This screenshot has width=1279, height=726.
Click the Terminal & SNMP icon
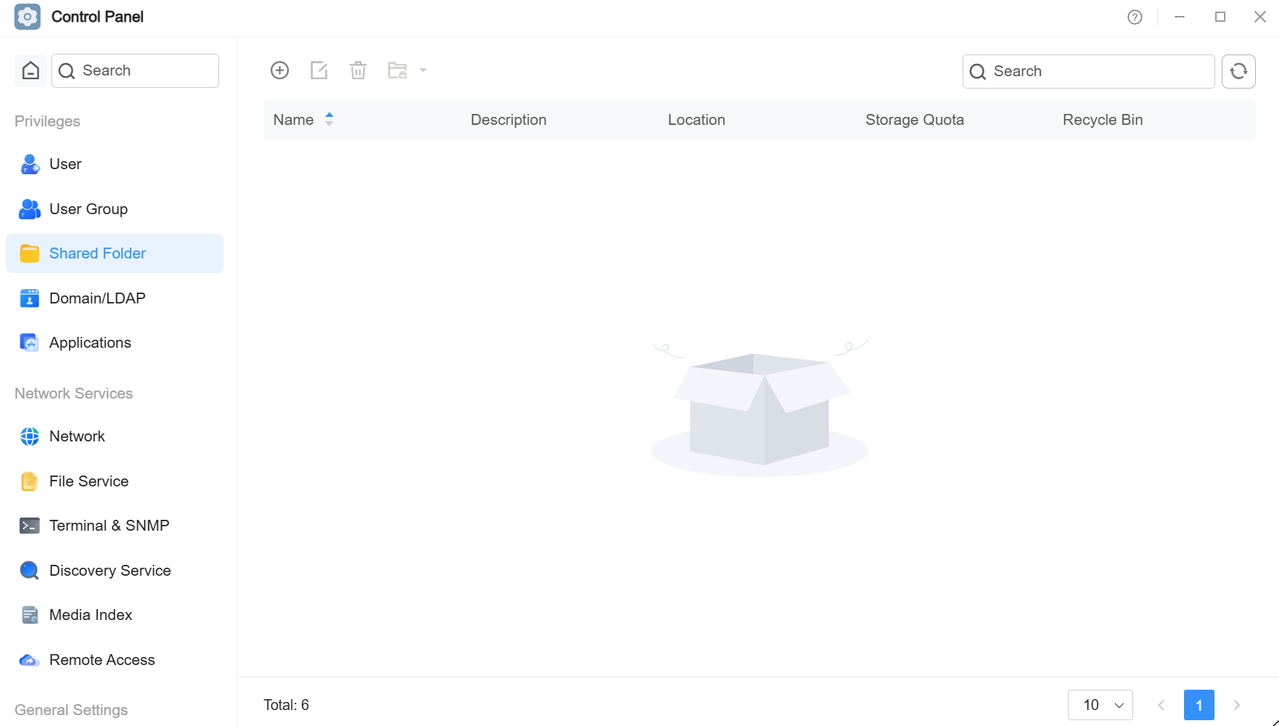click(x=29, y=526)
